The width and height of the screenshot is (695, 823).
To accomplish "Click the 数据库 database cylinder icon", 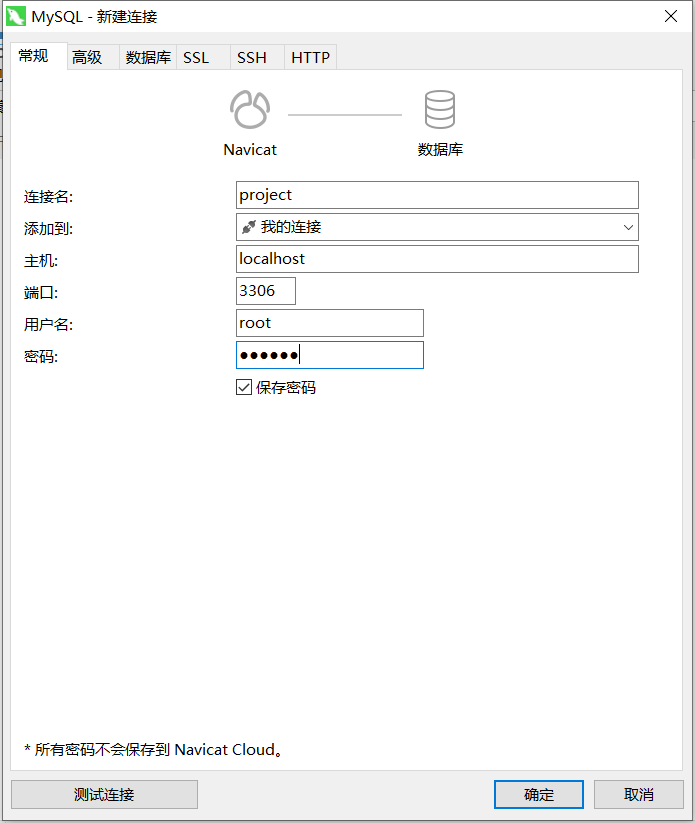I will pyautogui.click(x=440, y=109).
